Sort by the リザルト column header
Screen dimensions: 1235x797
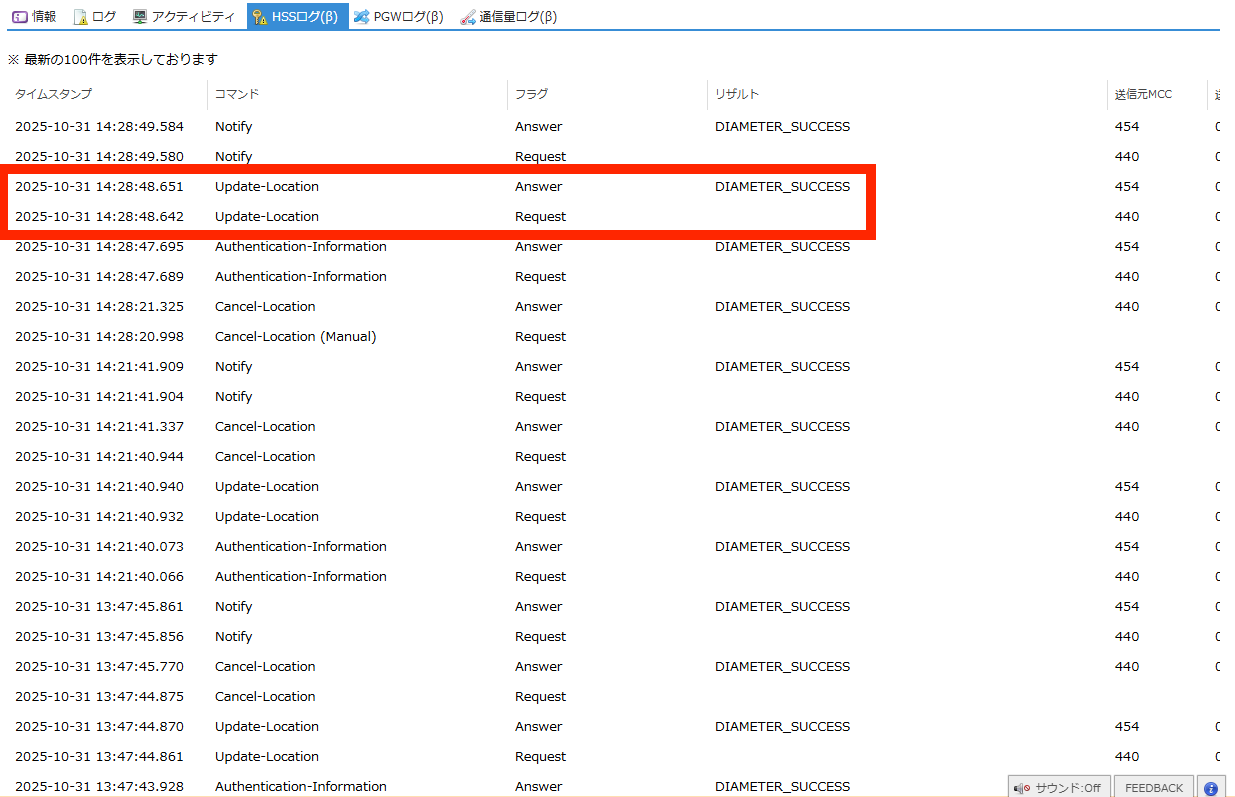pyautogui.click(x=737, y=94)
